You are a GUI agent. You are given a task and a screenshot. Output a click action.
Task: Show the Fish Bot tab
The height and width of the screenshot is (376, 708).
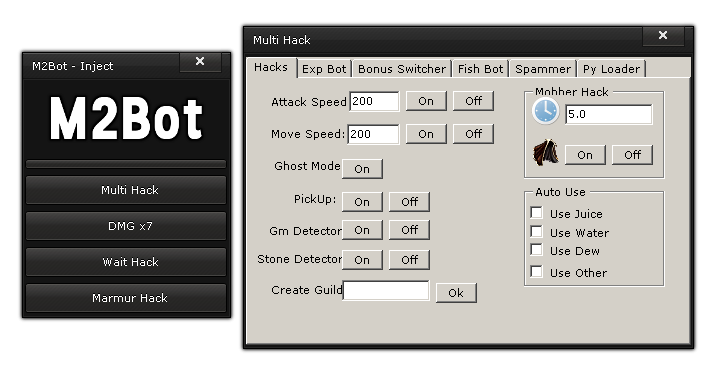(480, 69)
